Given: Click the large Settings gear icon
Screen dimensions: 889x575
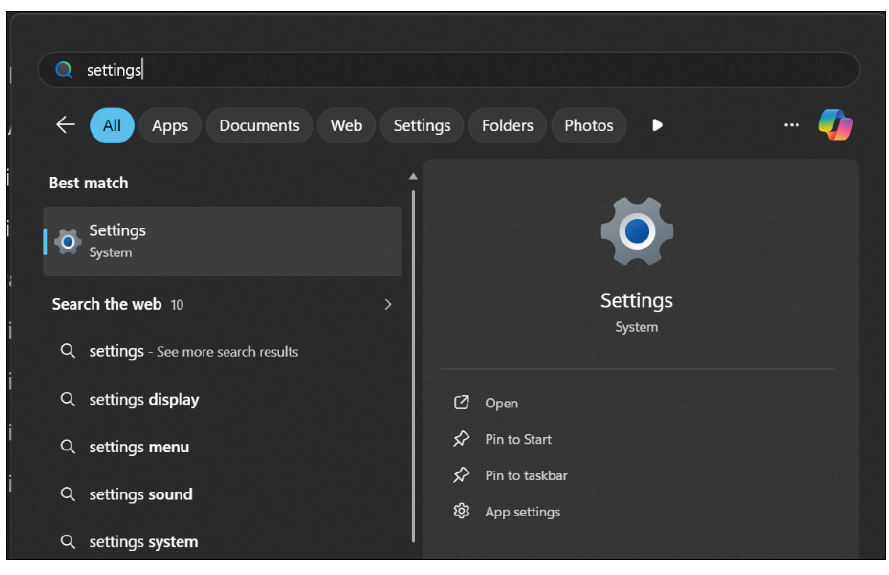Looking at the screenshot, I should tap(636, 232).
